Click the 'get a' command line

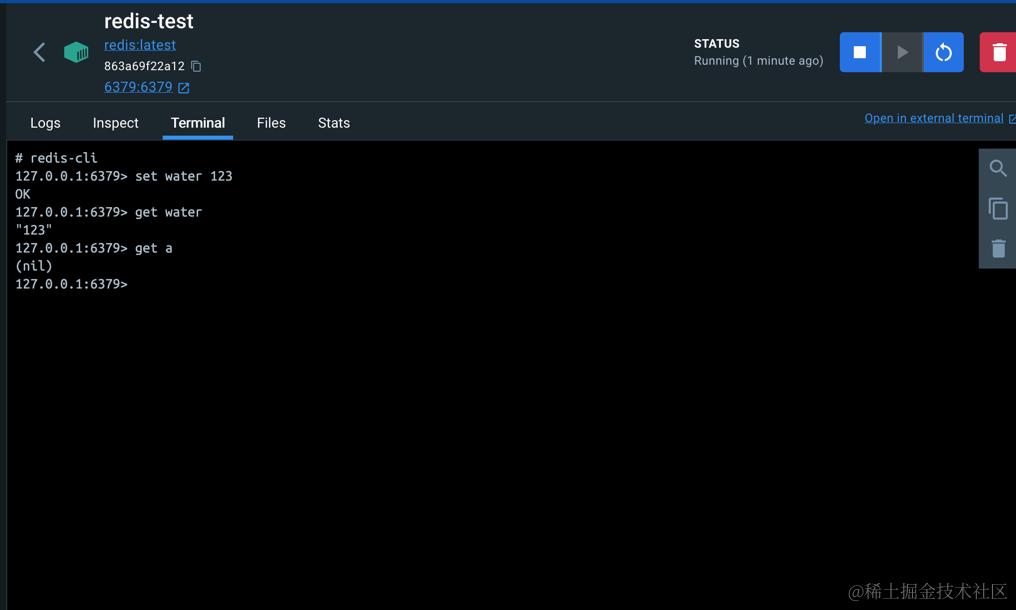pos(94,248)
